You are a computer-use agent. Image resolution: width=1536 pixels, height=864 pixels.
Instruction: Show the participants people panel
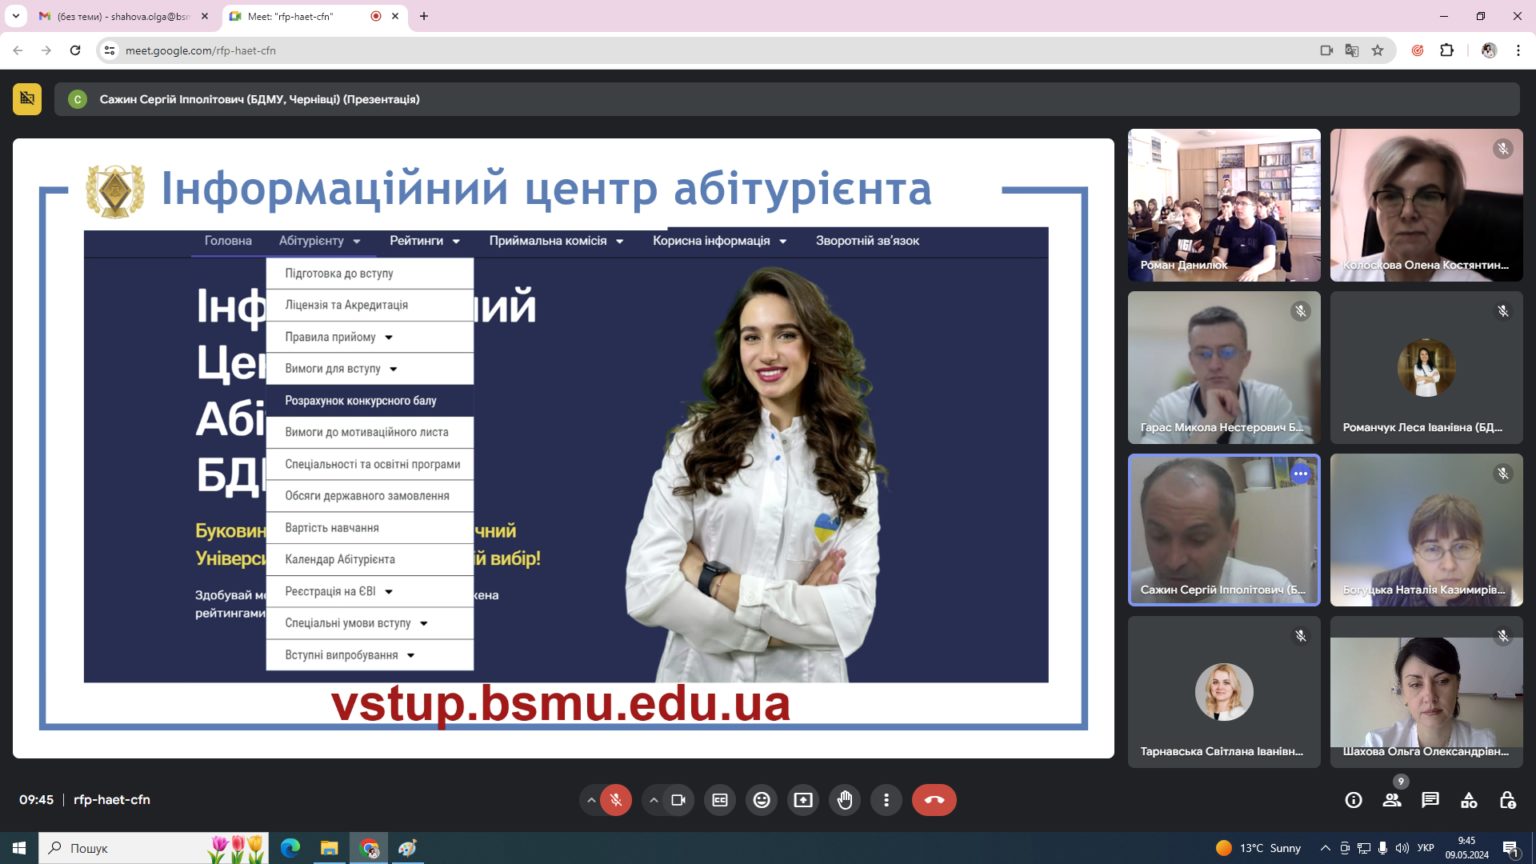(x=1392, y=800)
